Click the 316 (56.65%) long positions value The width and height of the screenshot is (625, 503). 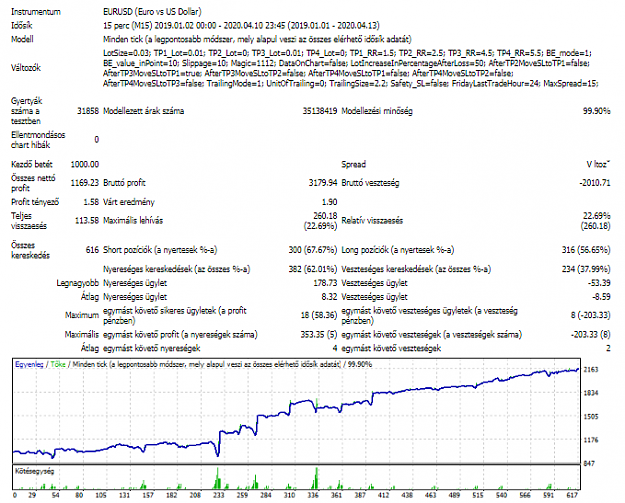tap(586, 250)
